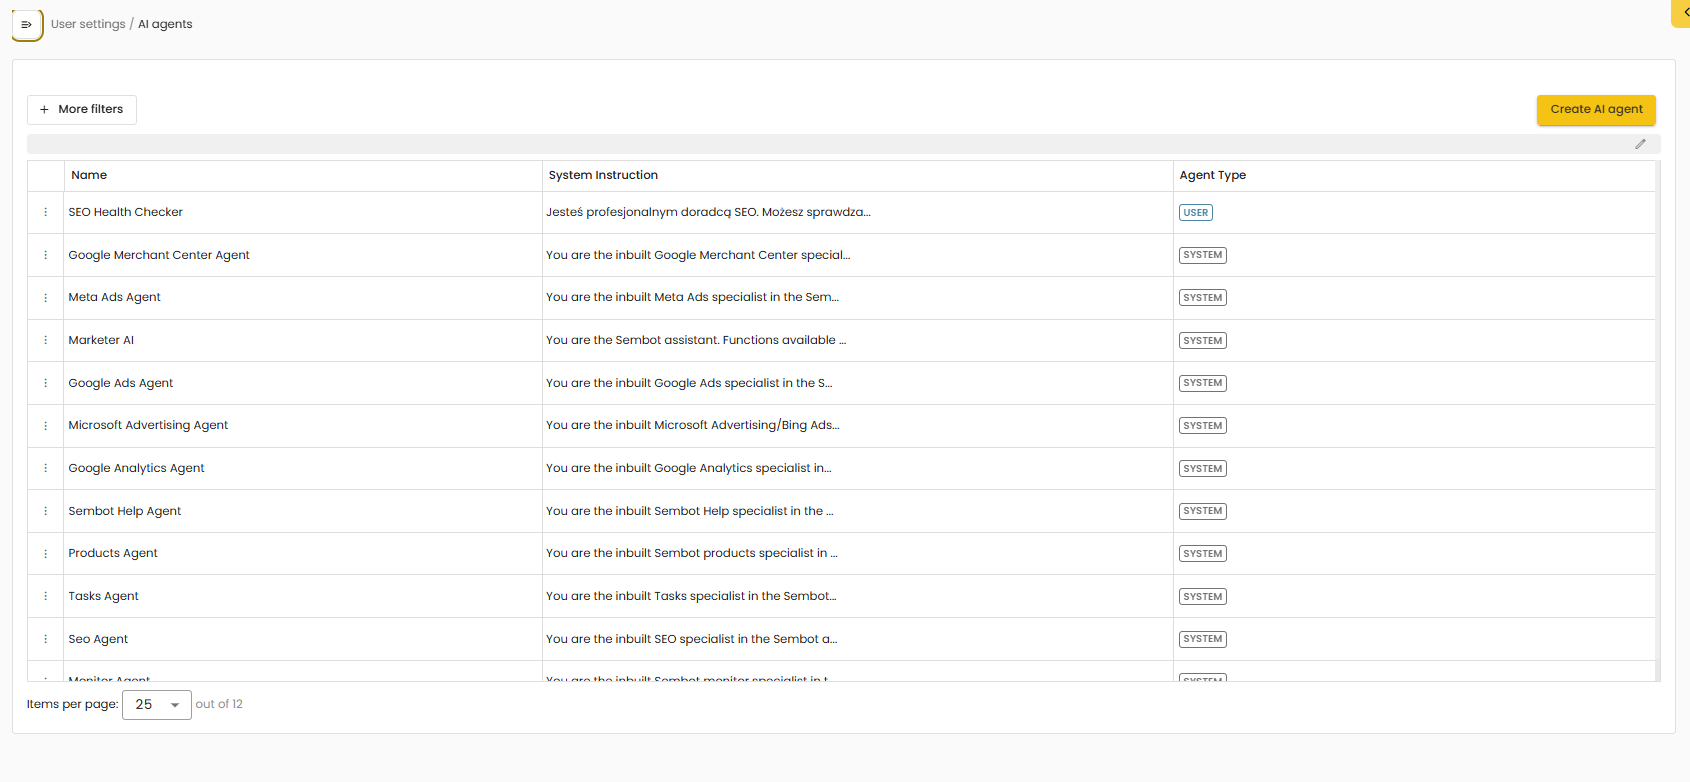Viewport: 1690px width, 782px height.
Task: Select the Tasks Agent name
Action: 103,596
